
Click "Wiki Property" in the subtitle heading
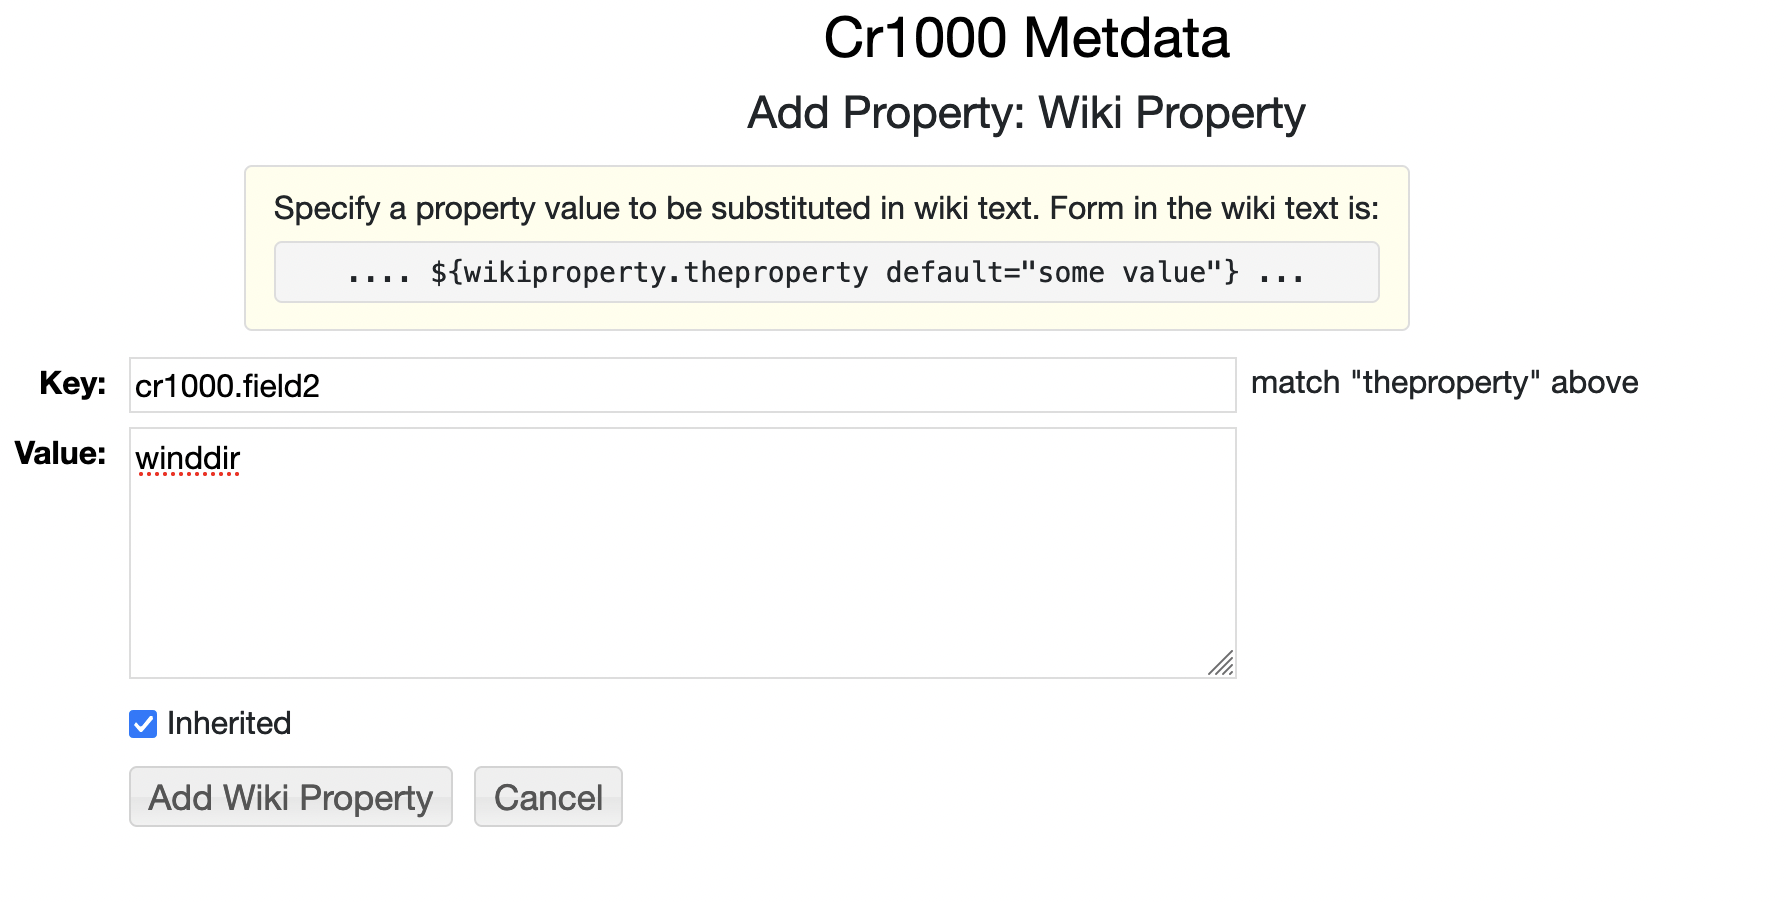[1172, 113]
